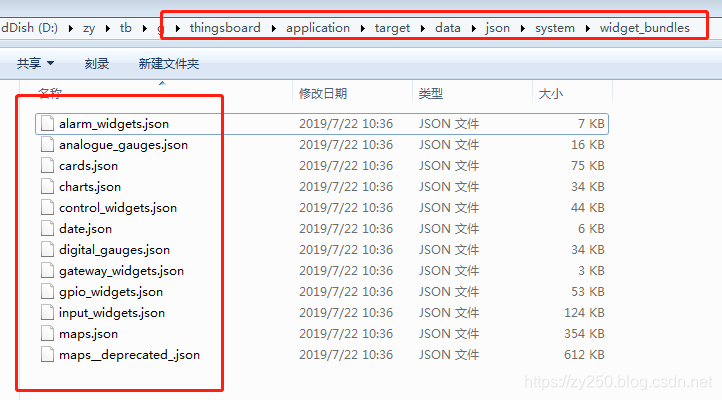Image resolution: width=722 pixels, height=400 pixels.
Task: Select file name date.json
Action: point(85,229)
